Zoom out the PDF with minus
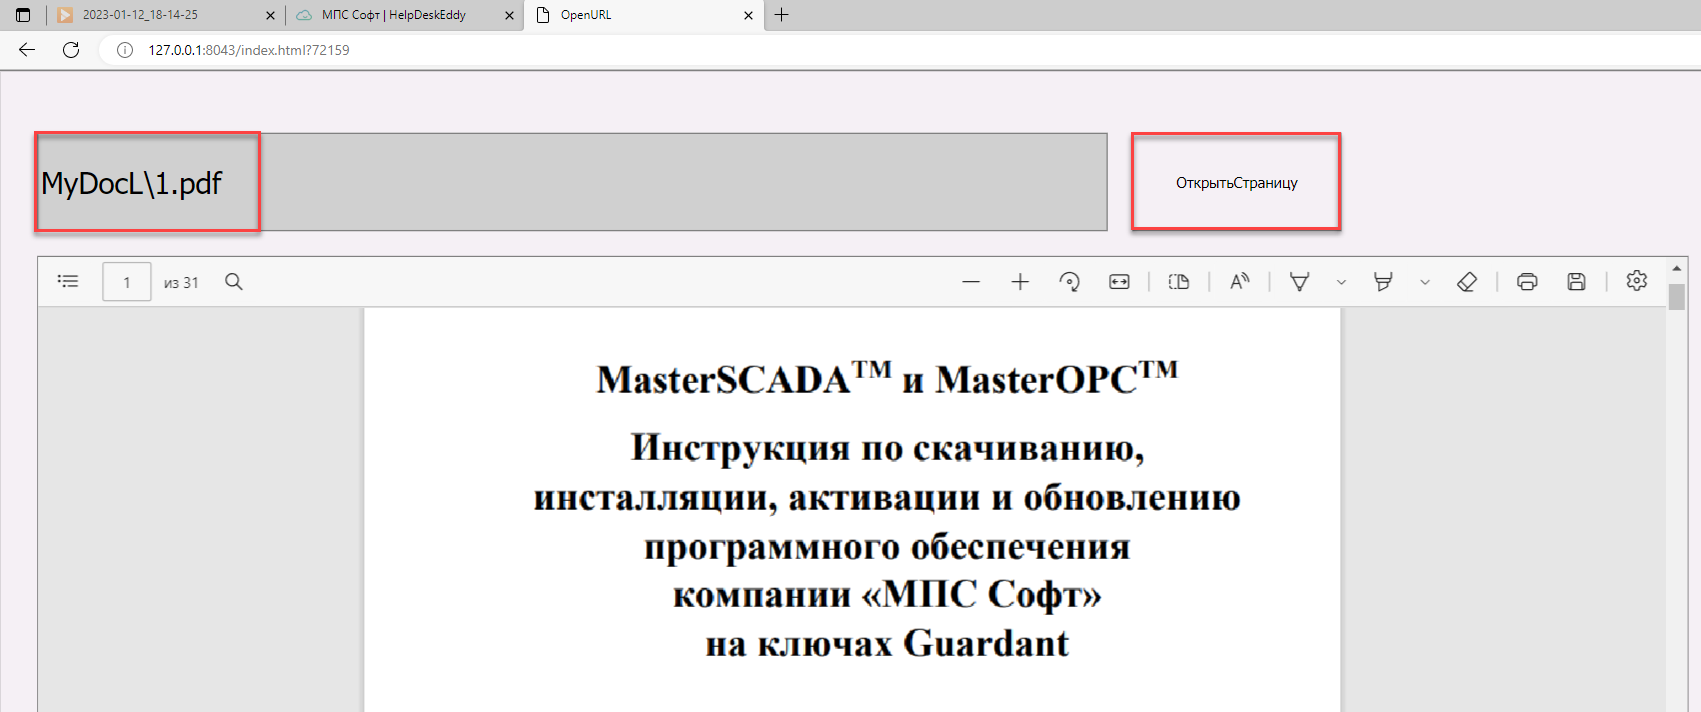This screenshot has width=1701, height=712. (971, 282)
